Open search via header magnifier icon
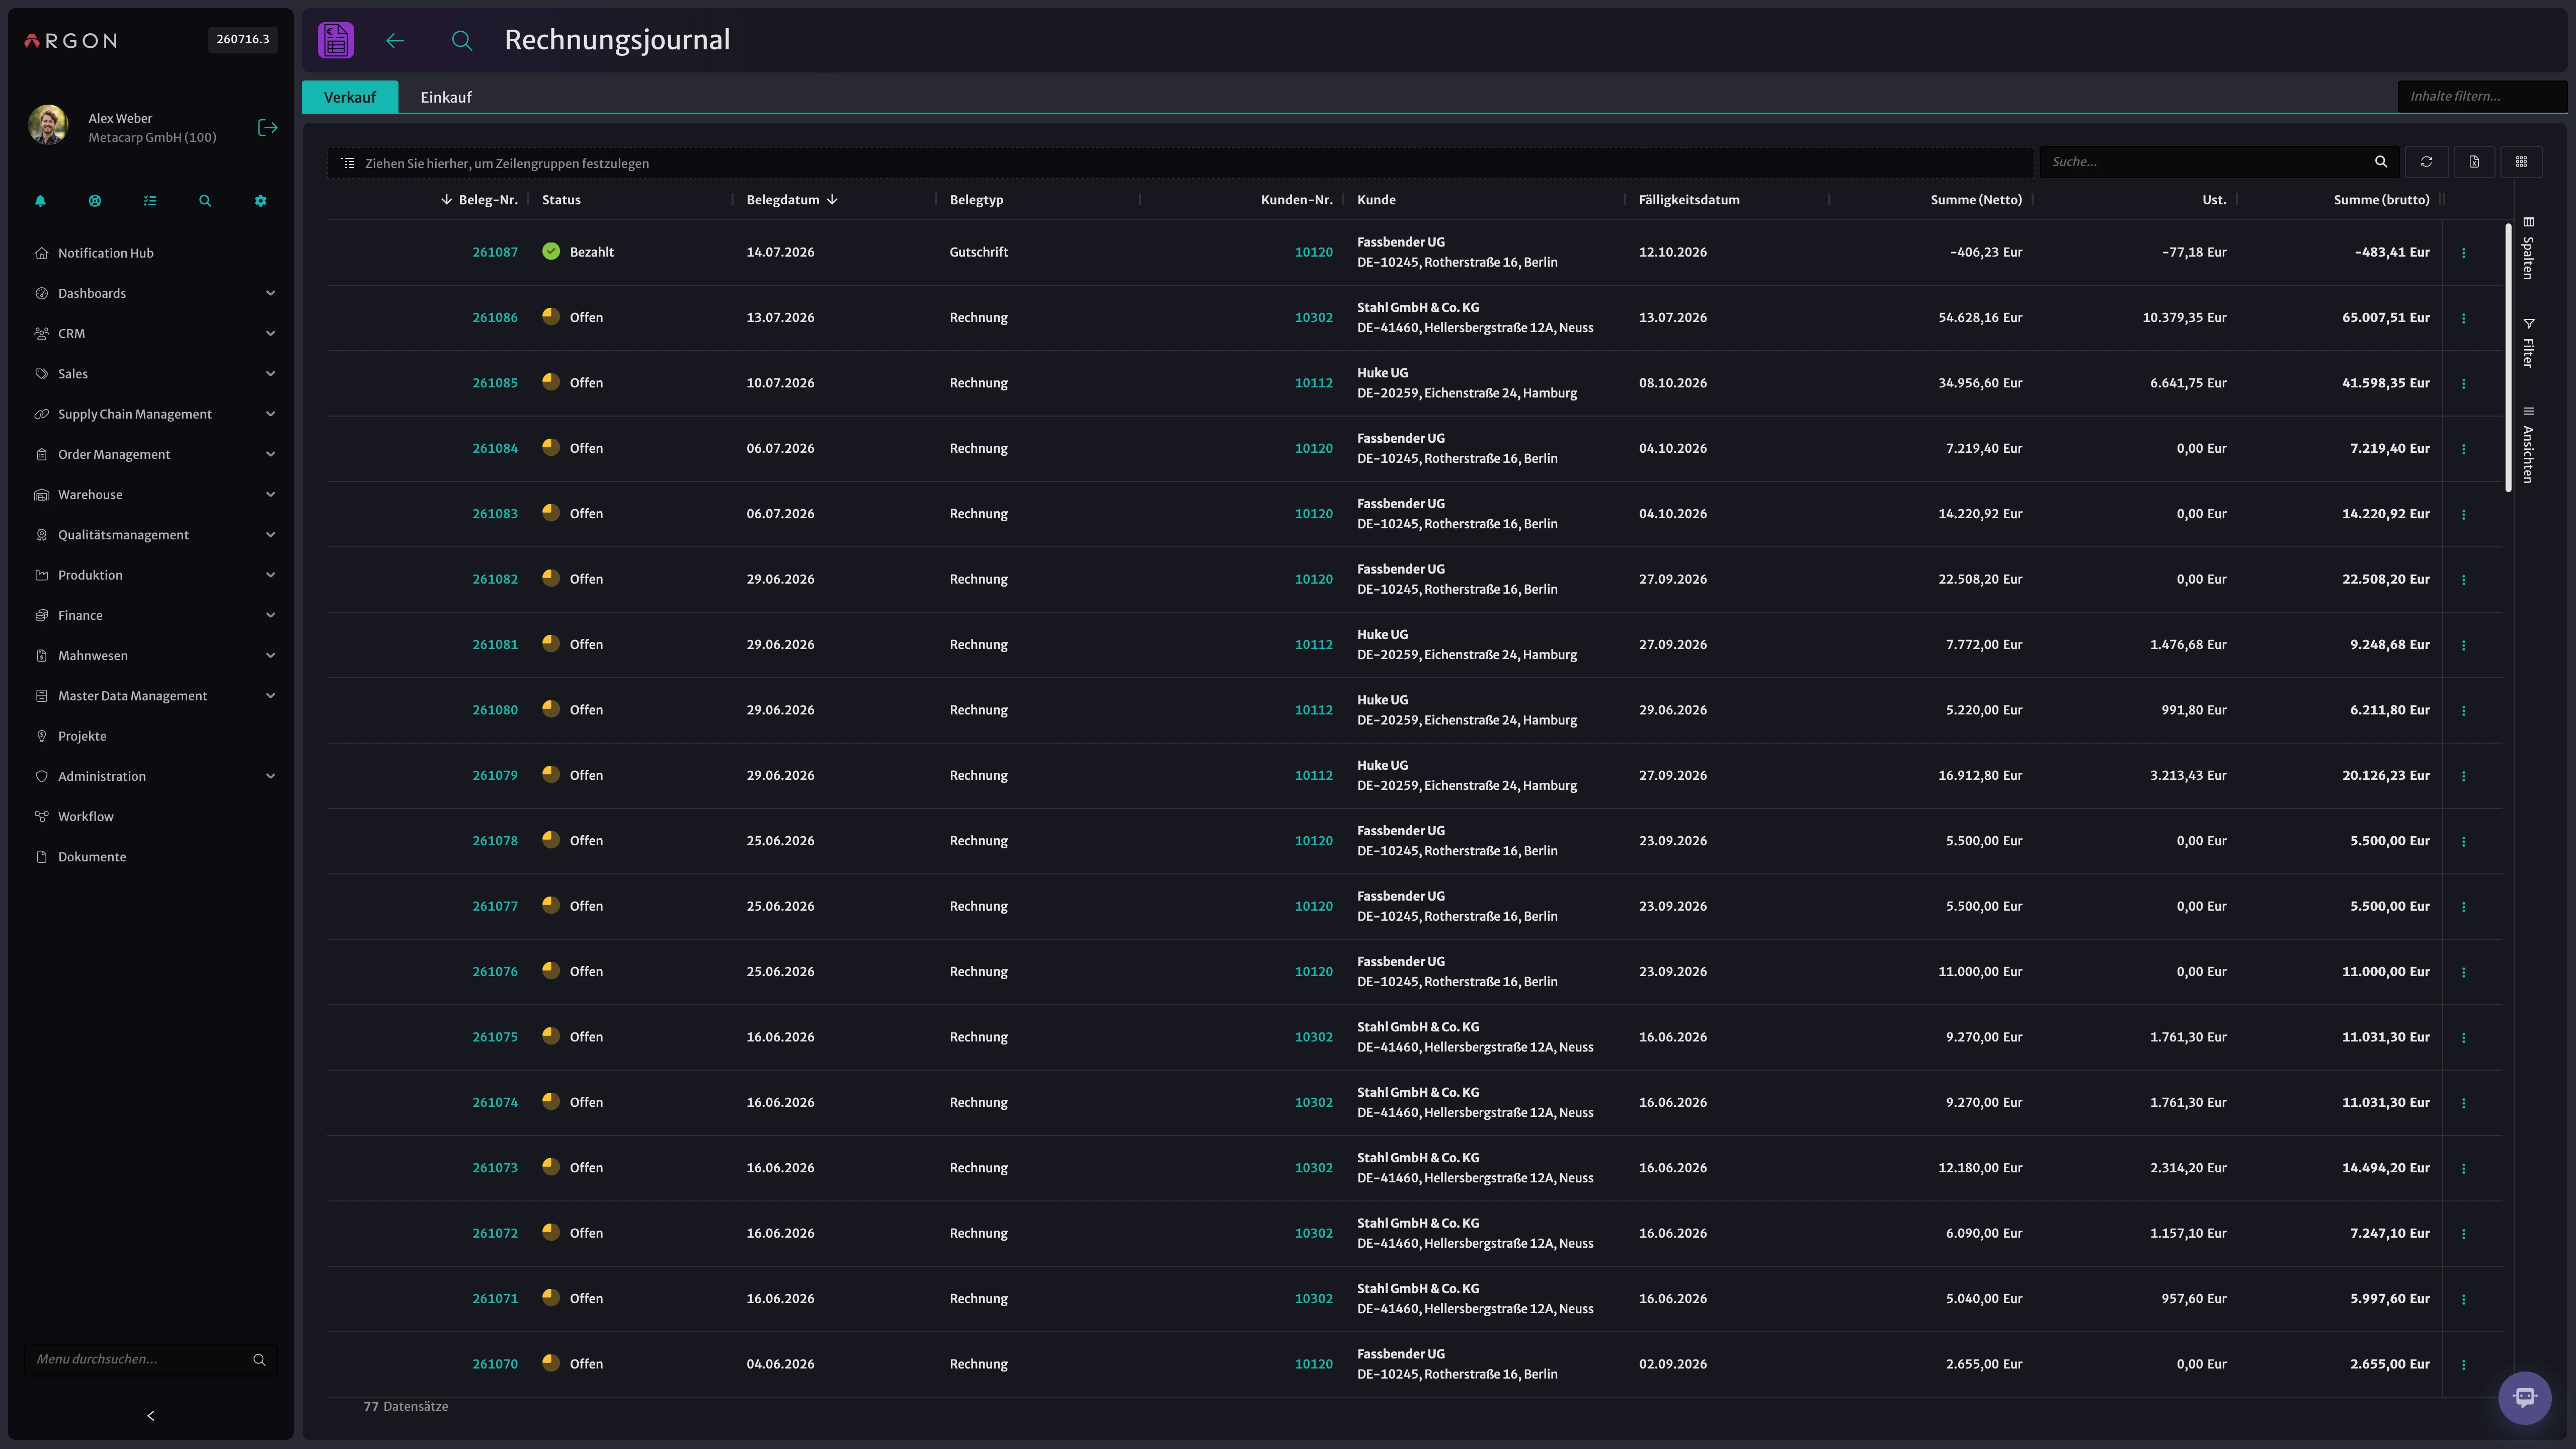Image resolution: width=2576 pixels, height=1449 pixels. pos(461,40)
